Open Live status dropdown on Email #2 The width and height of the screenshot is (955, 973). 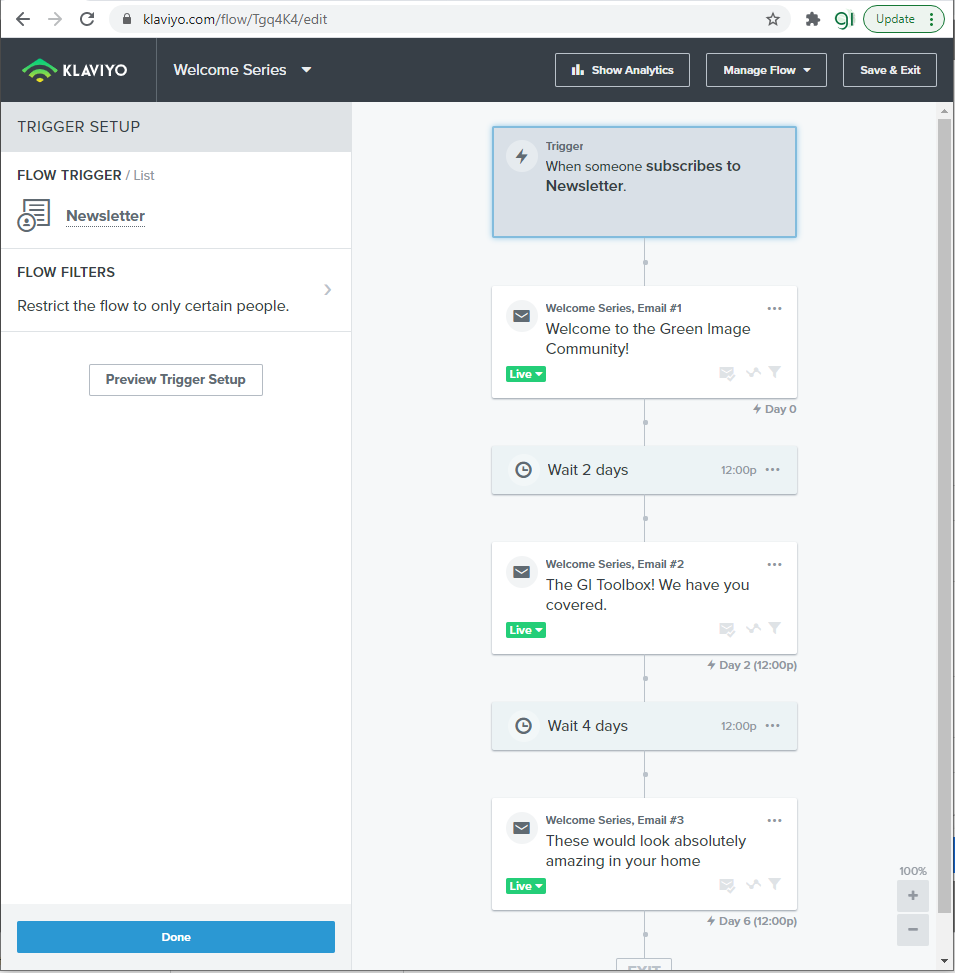526,630
